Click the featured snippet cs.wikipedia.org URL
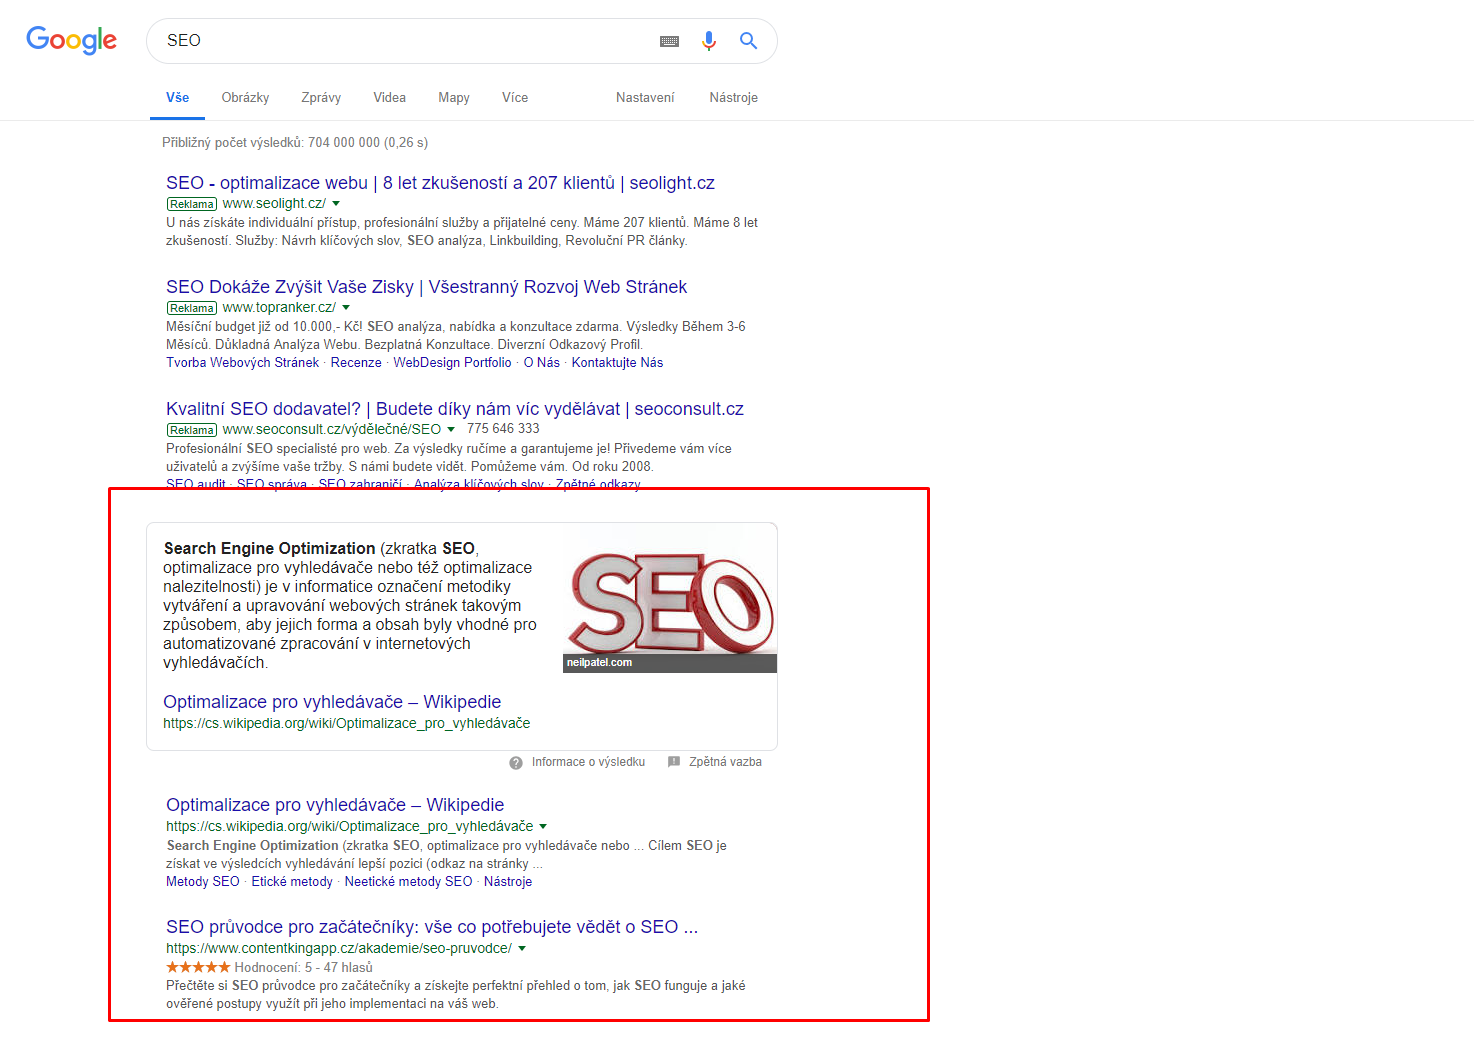Viewport: 1474px width, 1042px height. point(347,724)
